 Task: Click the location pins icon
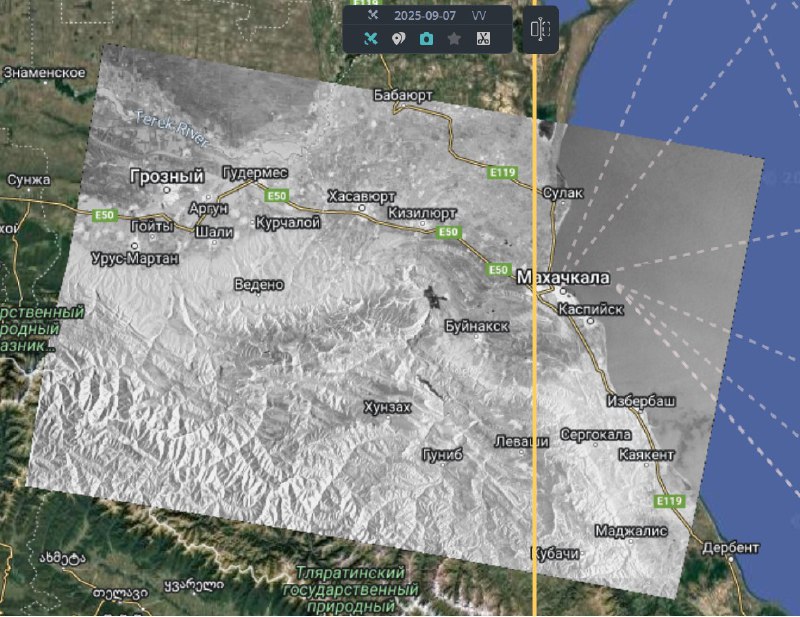pos(398,39)
